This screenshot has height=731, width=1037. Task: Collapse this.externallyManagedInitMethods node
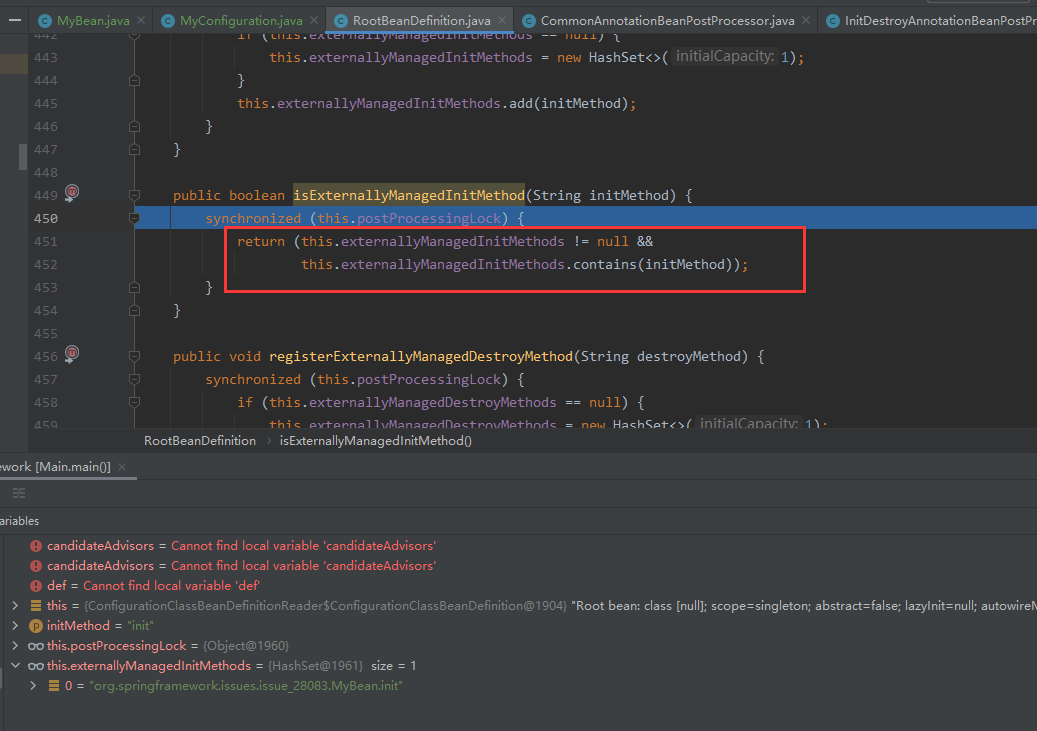click(15, 666)
